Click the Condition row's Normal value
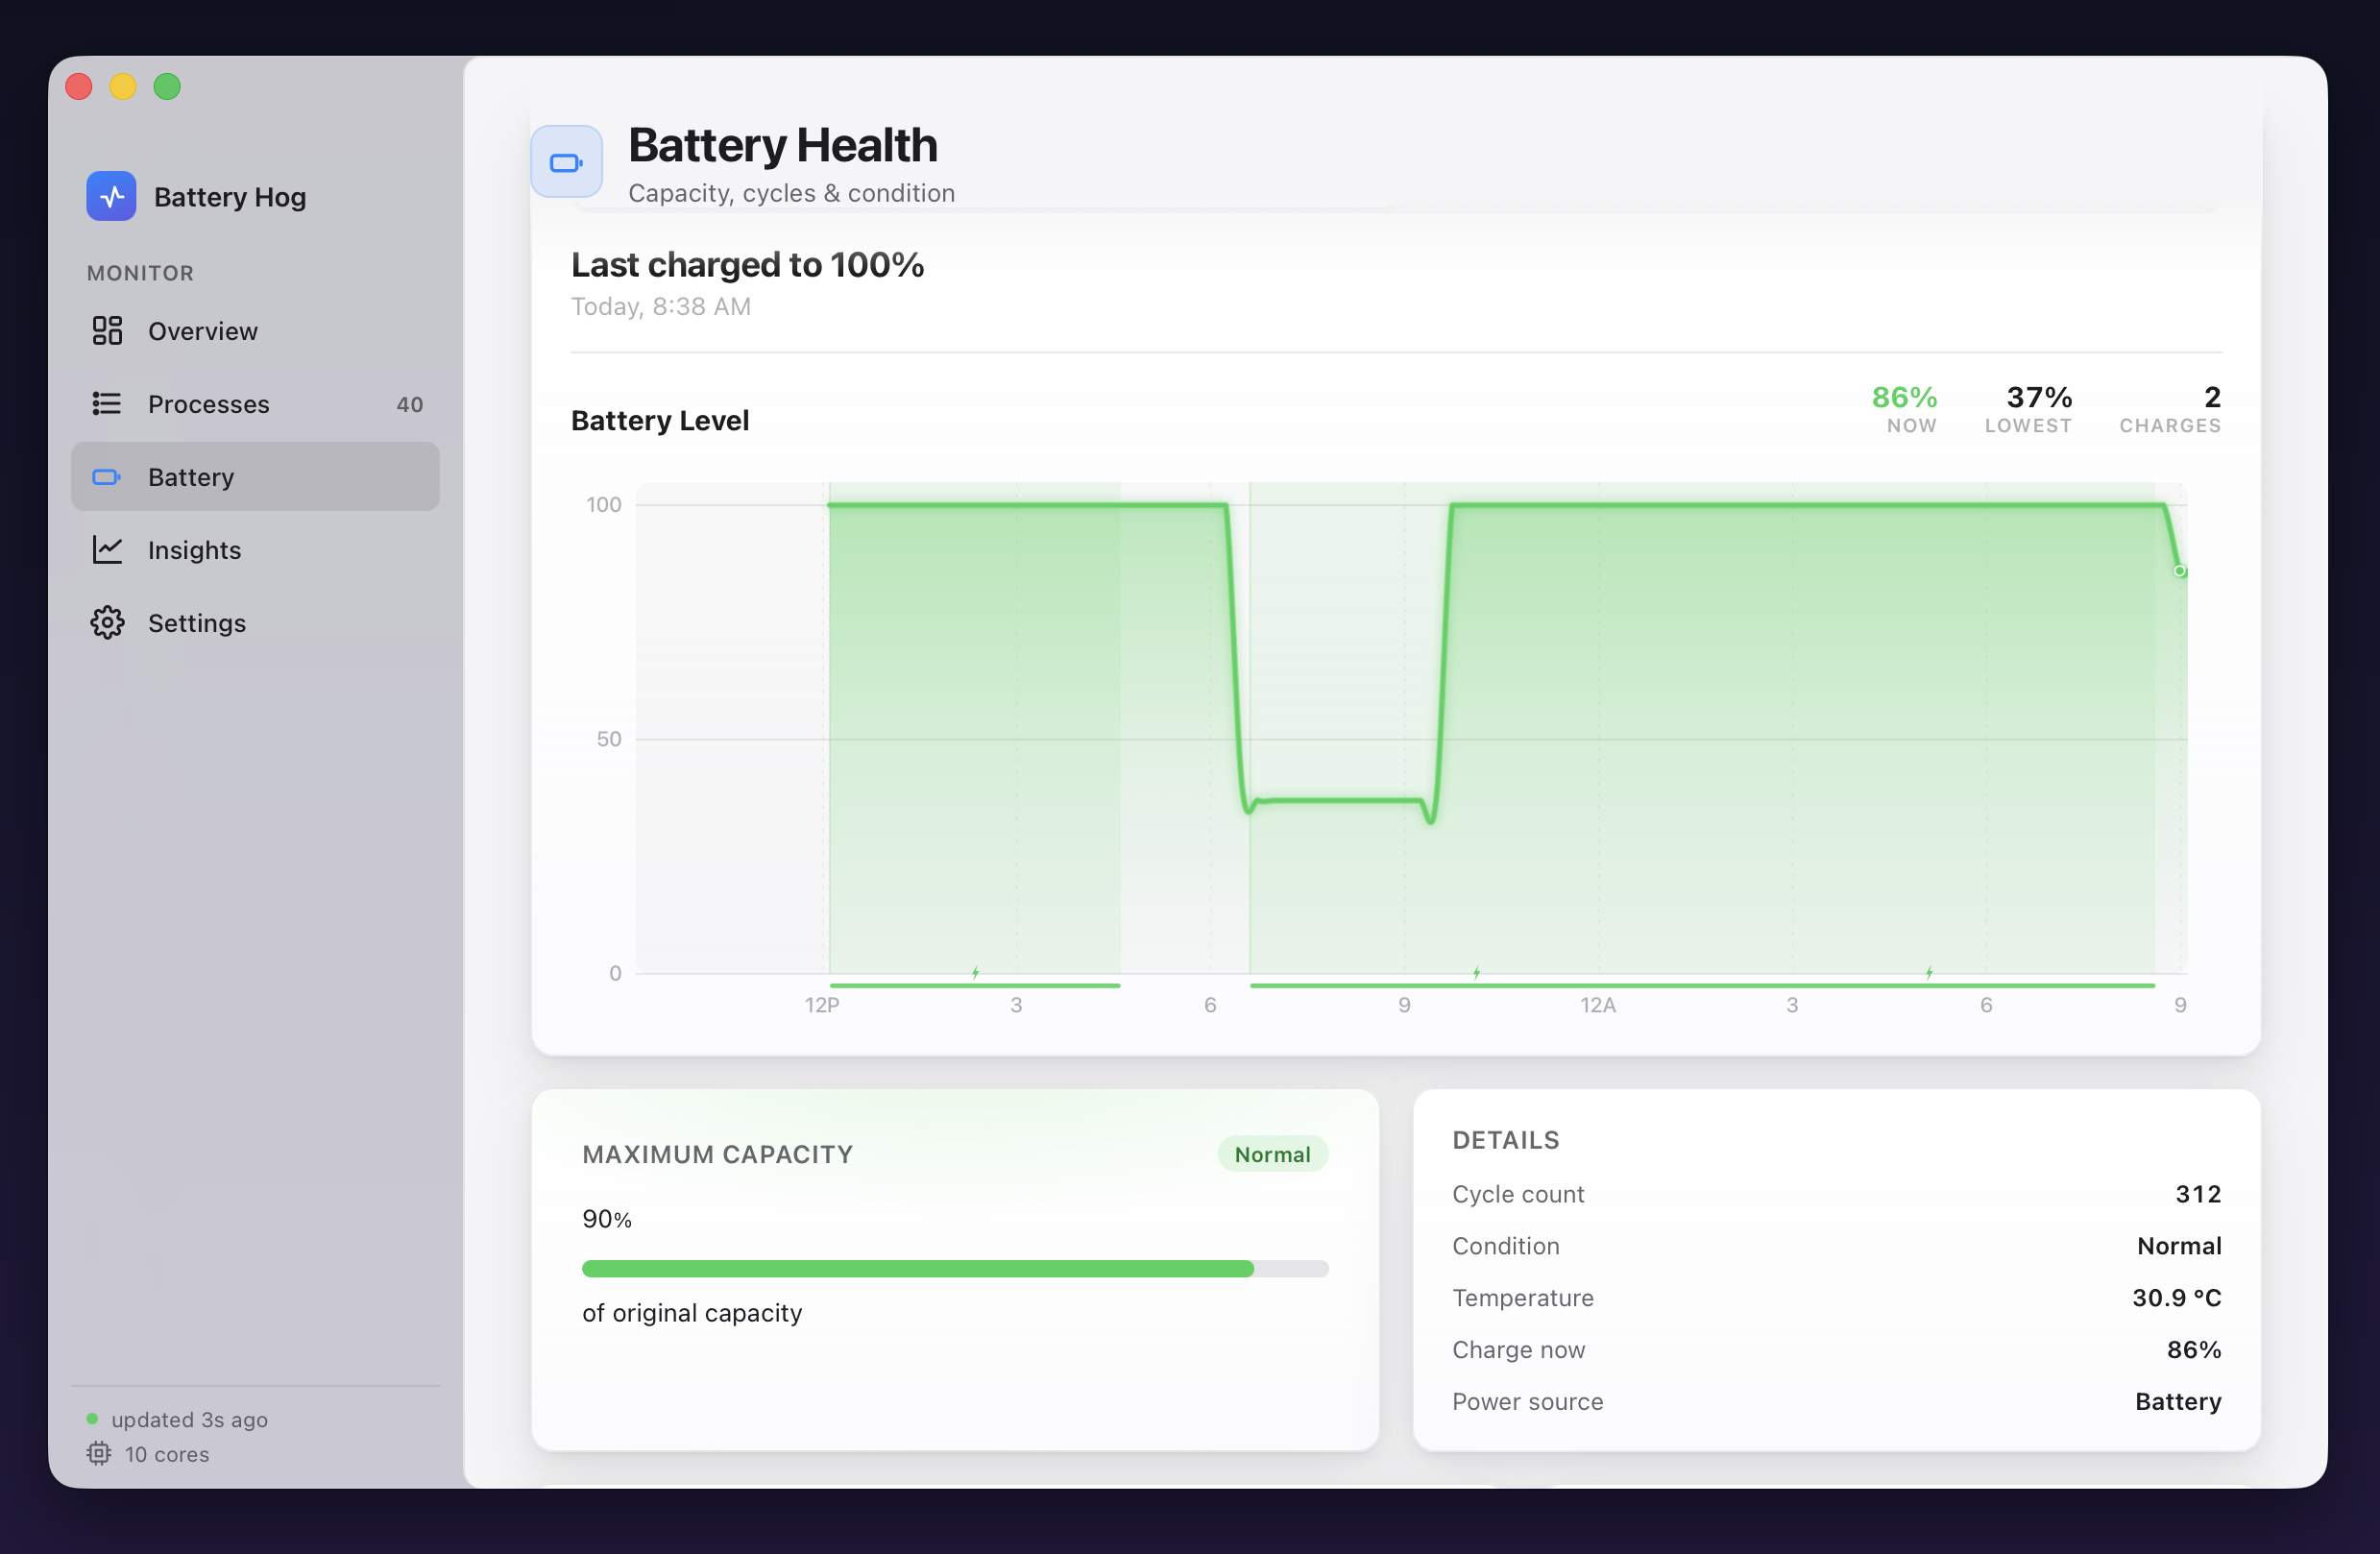 (2179, 1246)
